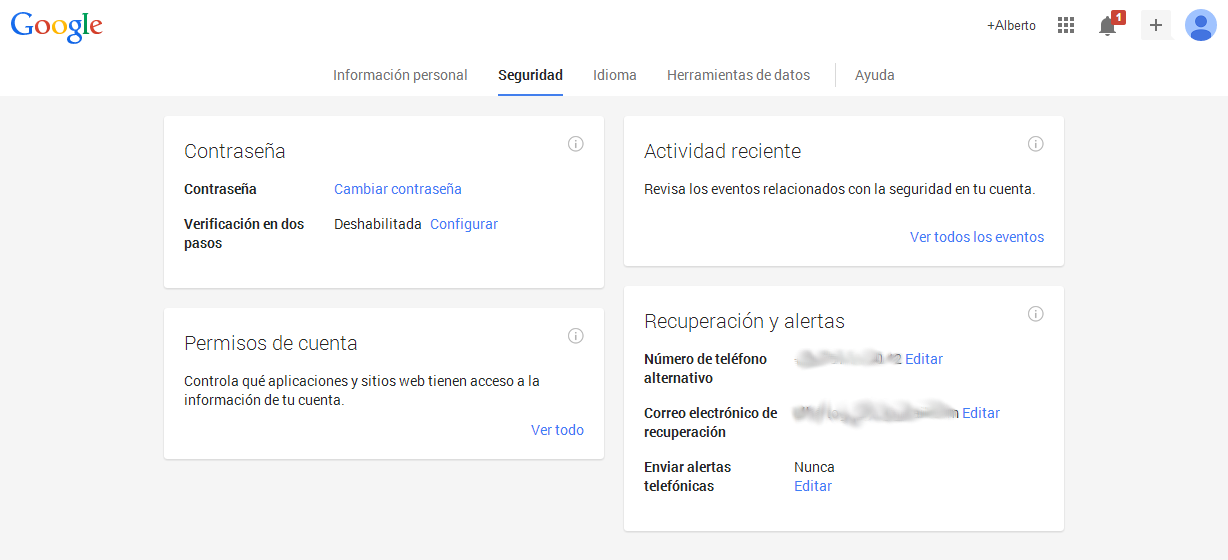Show info icon for Recuperación y alertas
1228x560 pixels.
pyautogui.click(x=1036, y=314)
